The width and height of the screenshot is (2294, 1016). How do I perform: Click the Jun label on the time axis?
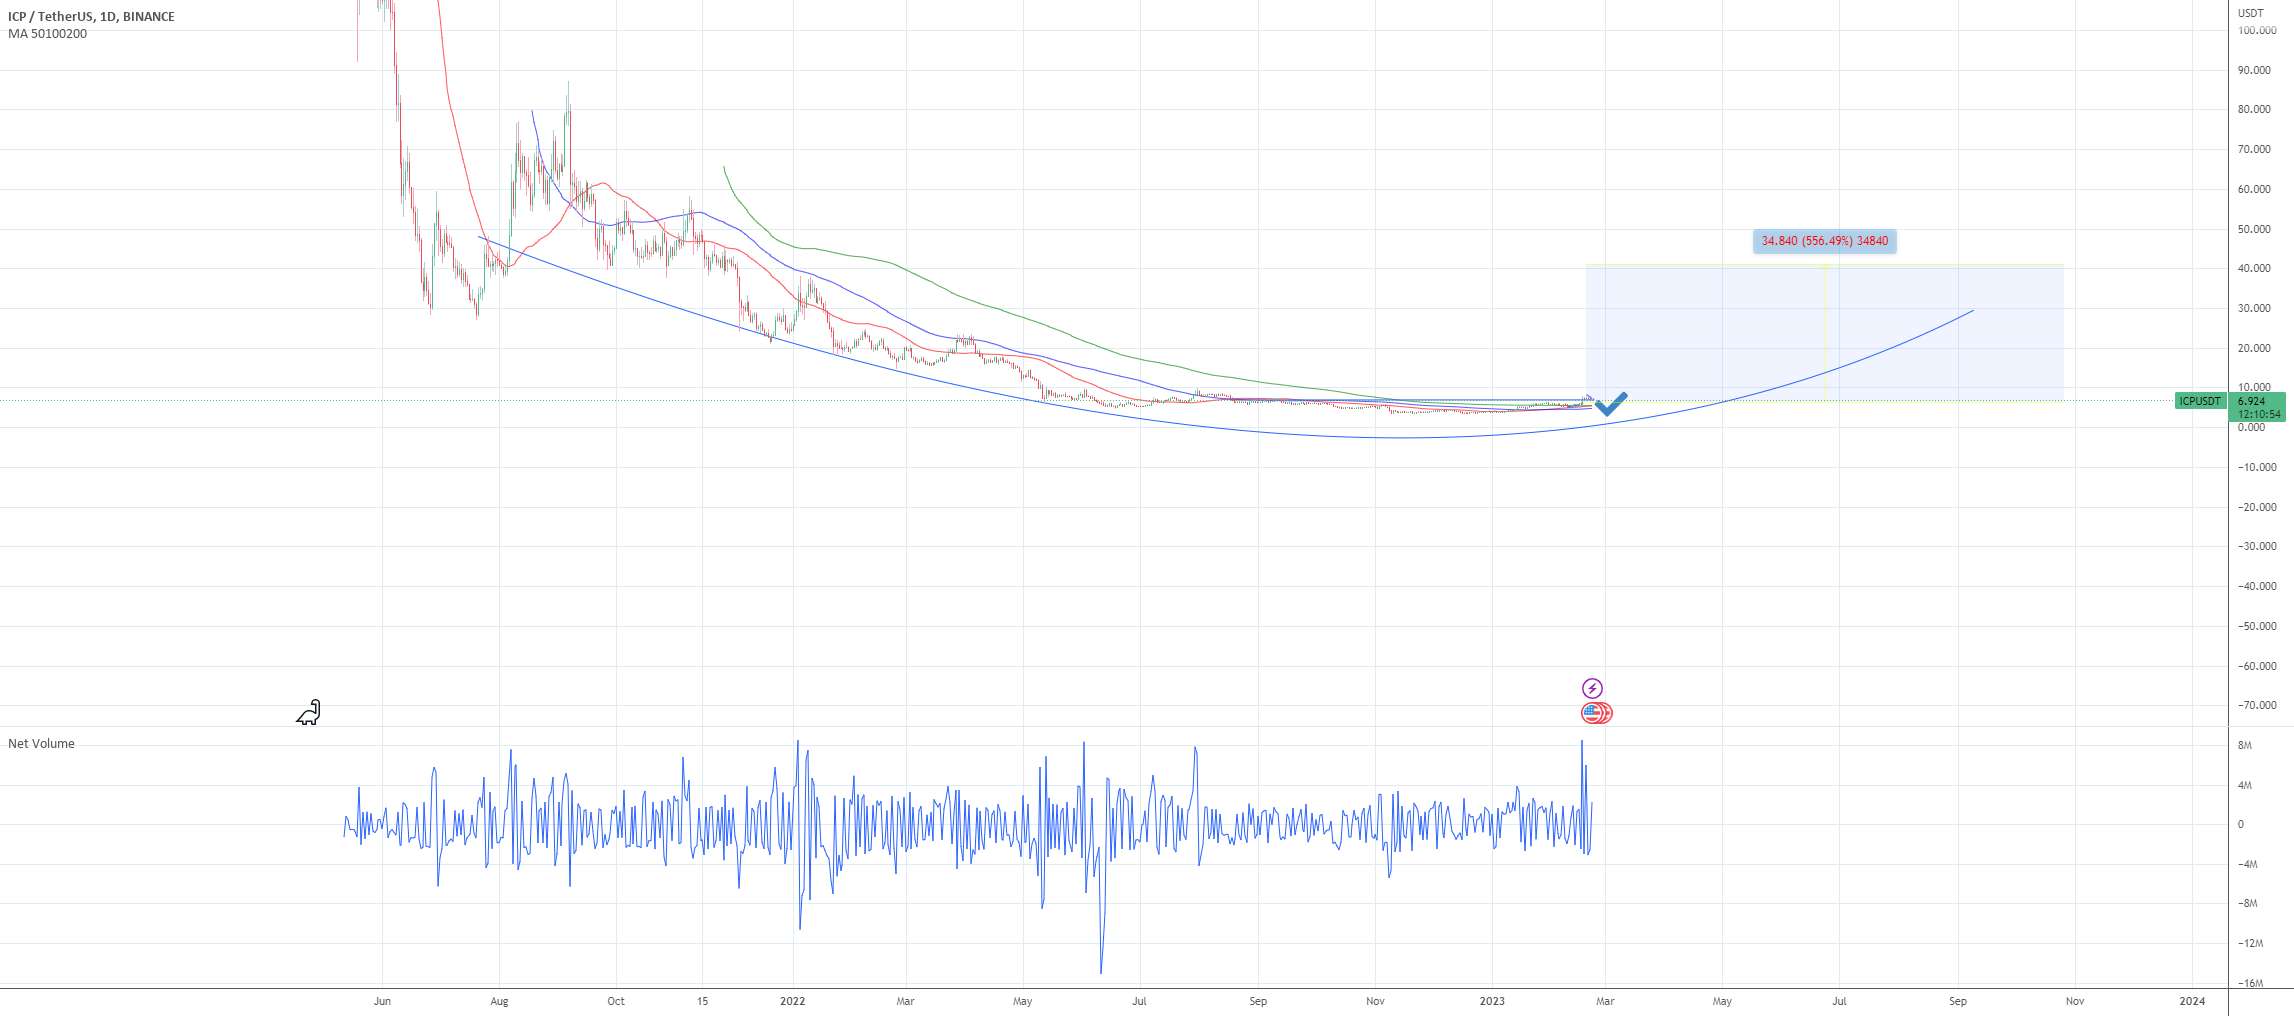click(381, 1001)
